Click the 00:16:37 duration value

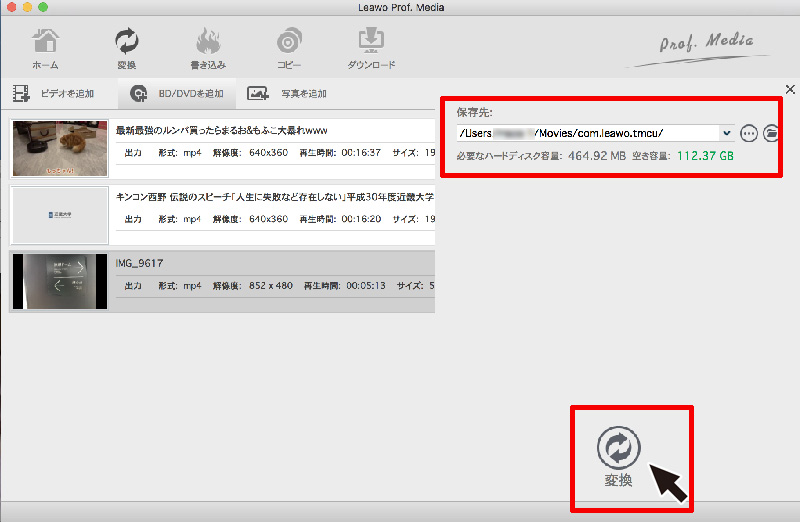click(361, 153)
